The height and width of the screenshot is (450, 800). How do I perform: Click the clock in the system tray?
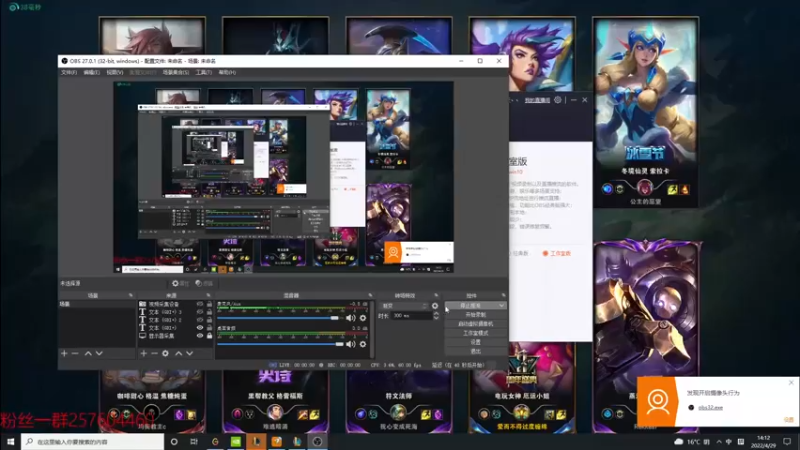click(x=763, y=441)
